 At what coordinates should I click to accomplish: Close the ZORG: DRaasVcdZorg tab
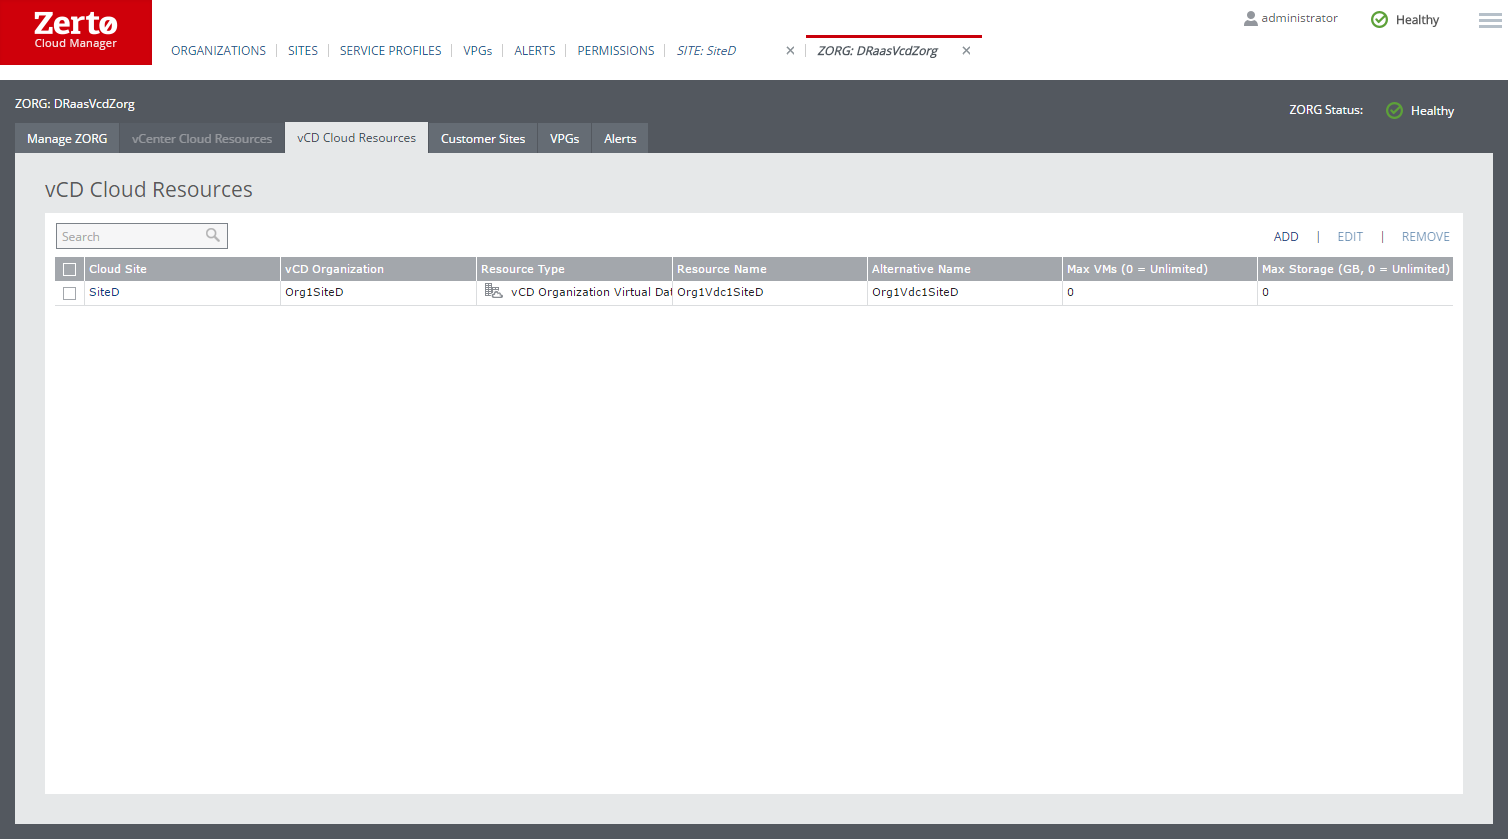(966, 51)
